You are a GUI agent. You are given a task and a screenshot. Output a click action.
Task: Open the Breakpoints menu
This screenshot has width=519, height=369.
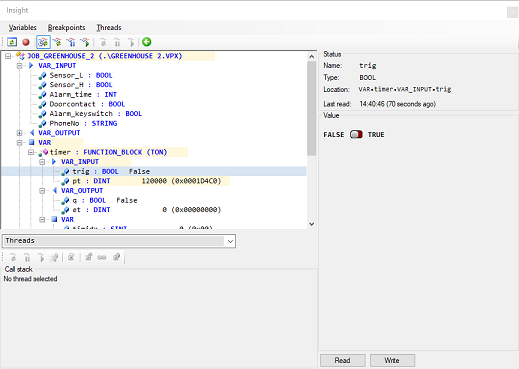(x=67, y=28)
